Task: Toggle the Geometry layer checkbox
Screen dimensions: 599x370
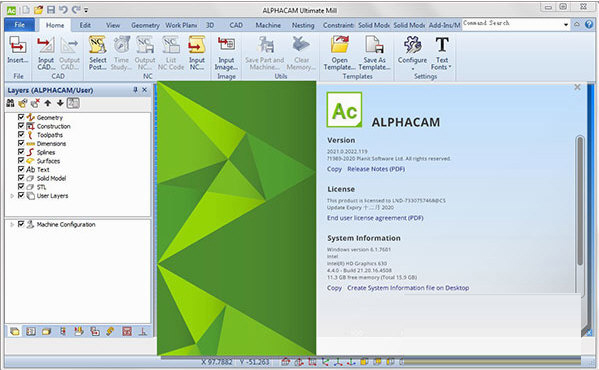Action: 21,117
